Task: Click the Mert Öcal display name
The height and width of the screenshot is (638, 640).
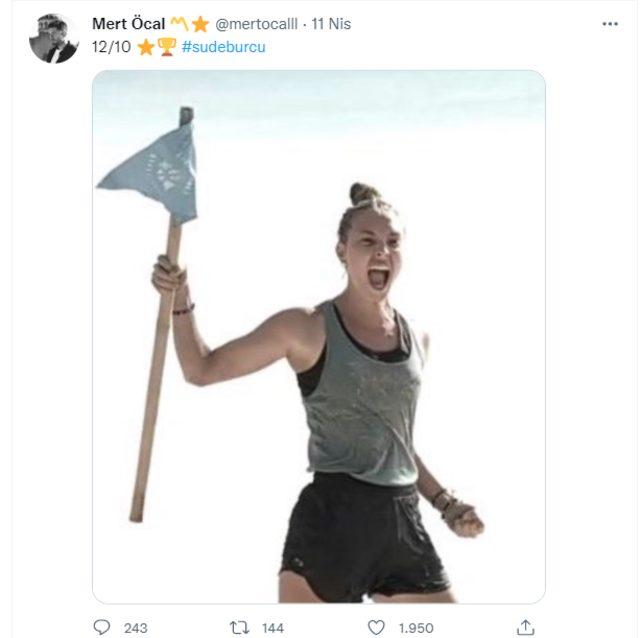Action: tap(129, 24)
